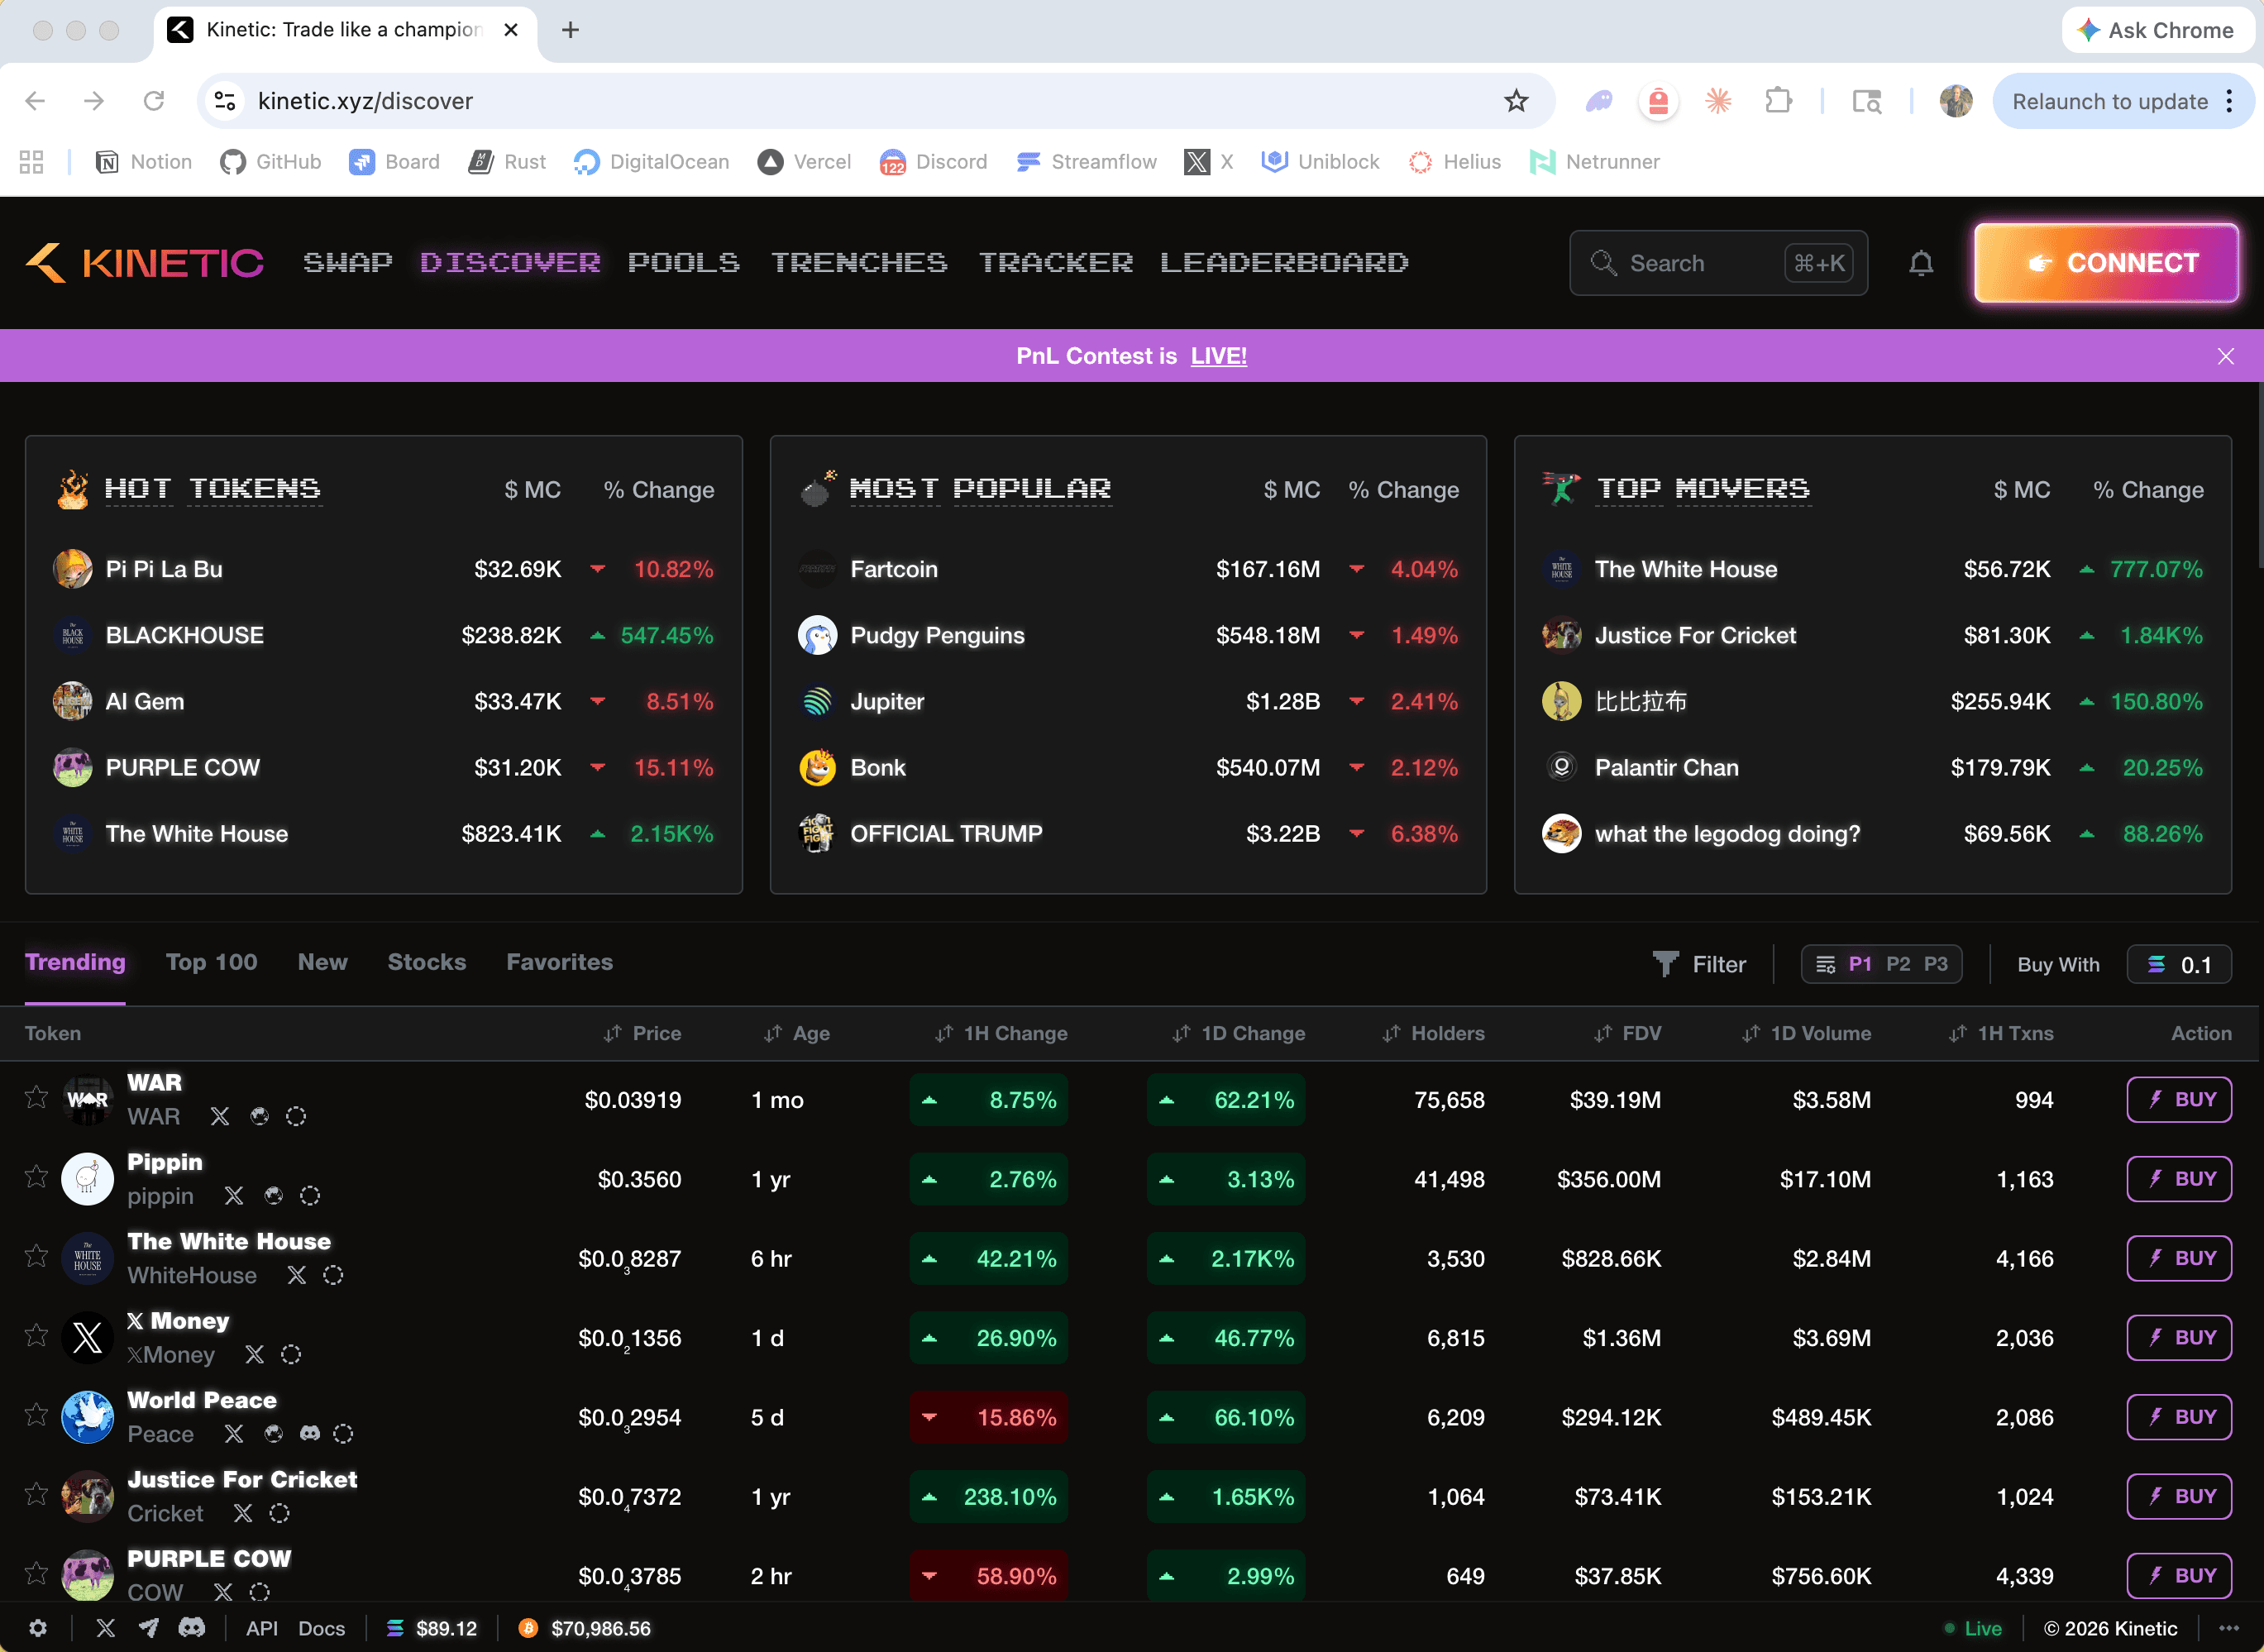This screenshot has height=1652, width=2264.
Task: Open the LIVE! PnL contest link
Action: click(1219, 355)
